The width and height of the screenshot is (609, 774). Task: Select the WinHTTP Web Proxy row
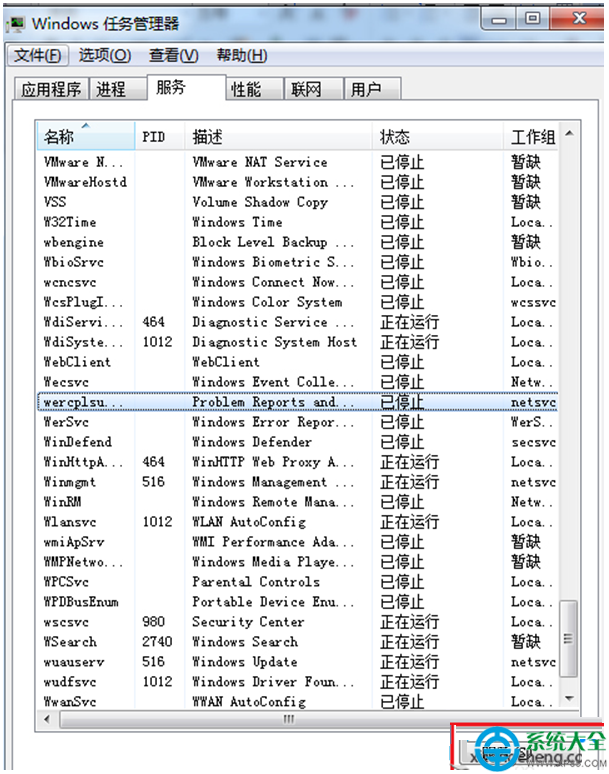pyautogui.click(x=298, y=462)
